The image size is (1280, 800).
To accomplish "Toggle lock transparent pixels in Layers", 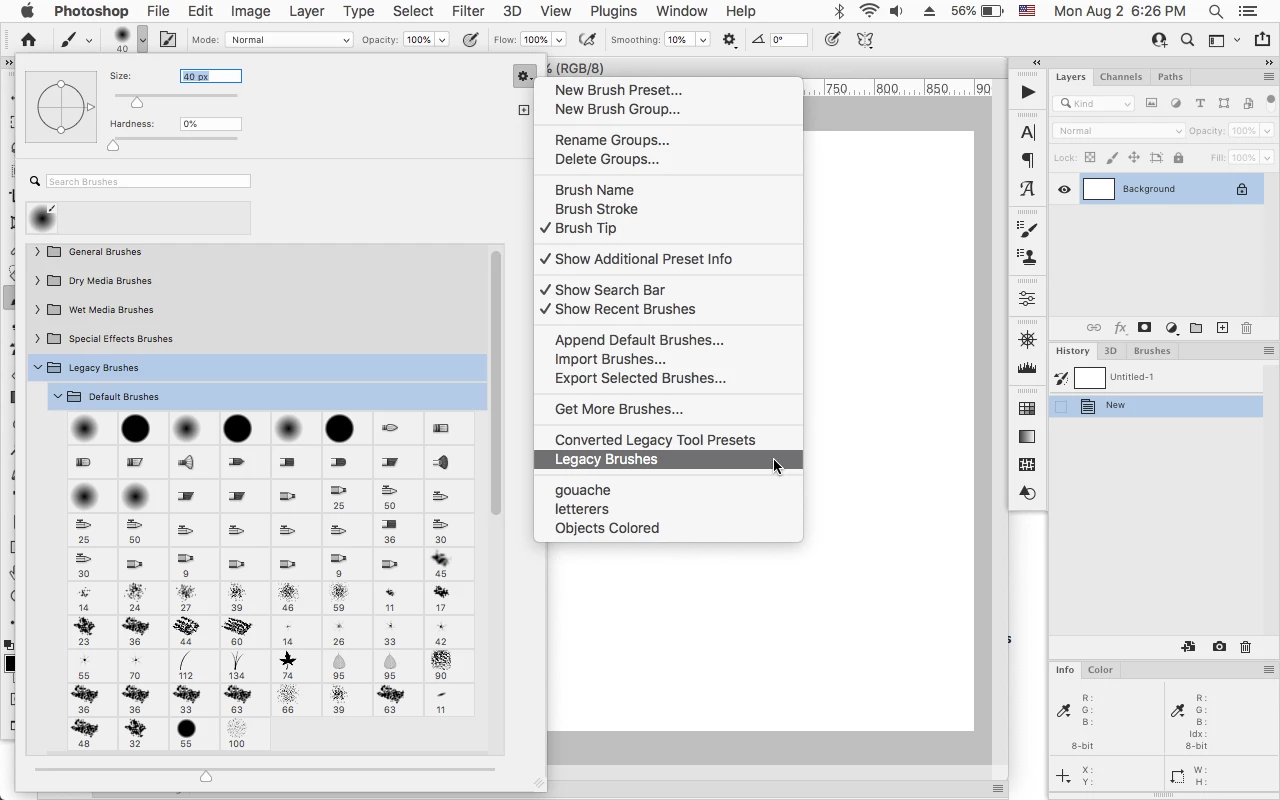I will (1090, 158).
